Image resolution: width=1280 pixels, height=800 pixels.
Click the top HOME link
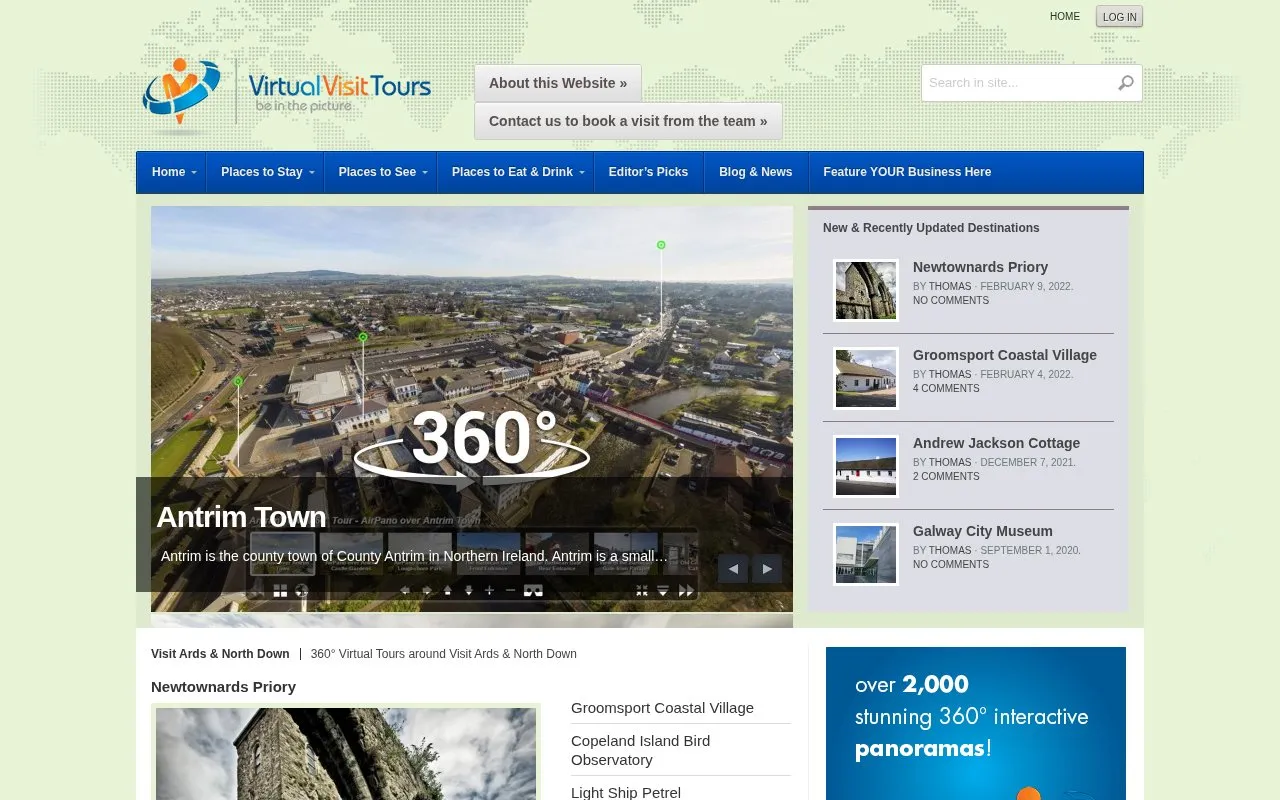click(1065, 17)
